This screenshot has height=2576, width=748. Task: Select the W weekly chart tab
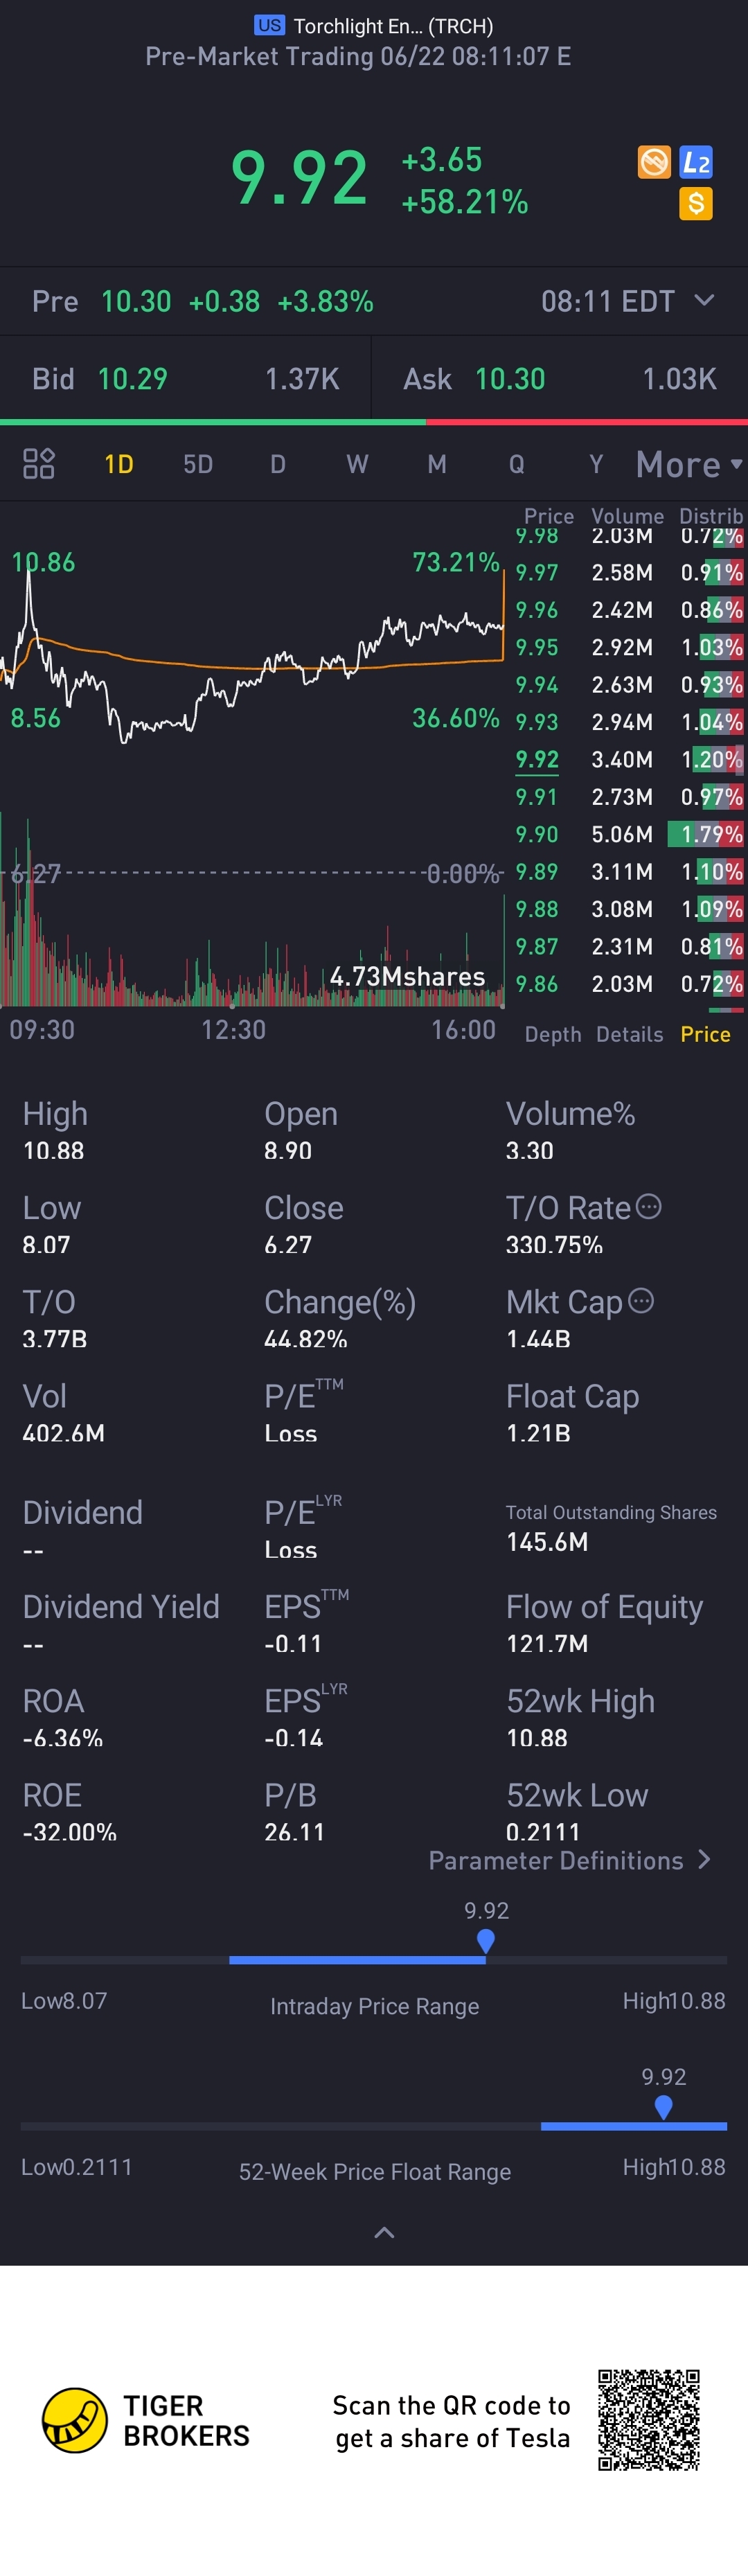[357, 465]
